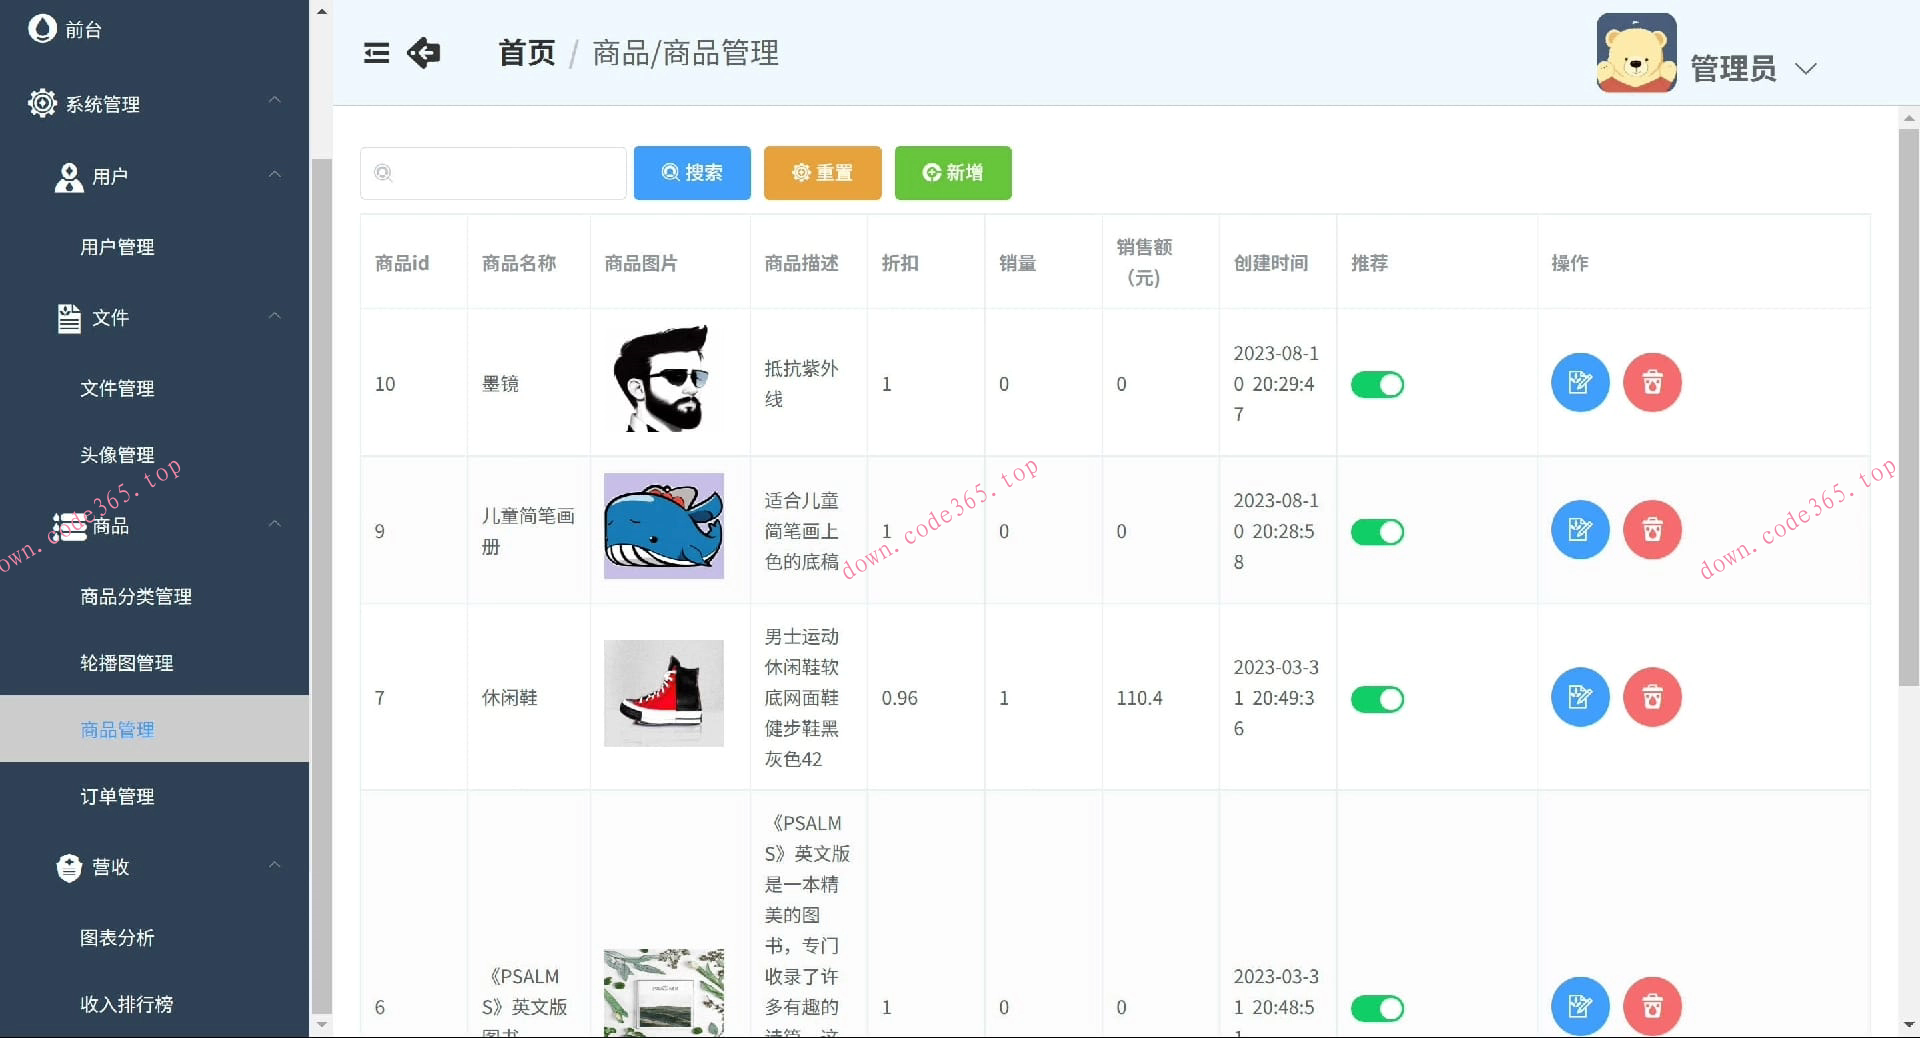Click the admin bear avatar image
The width and height of the screenshot is (1920, 1038).
click(1636, 52)
